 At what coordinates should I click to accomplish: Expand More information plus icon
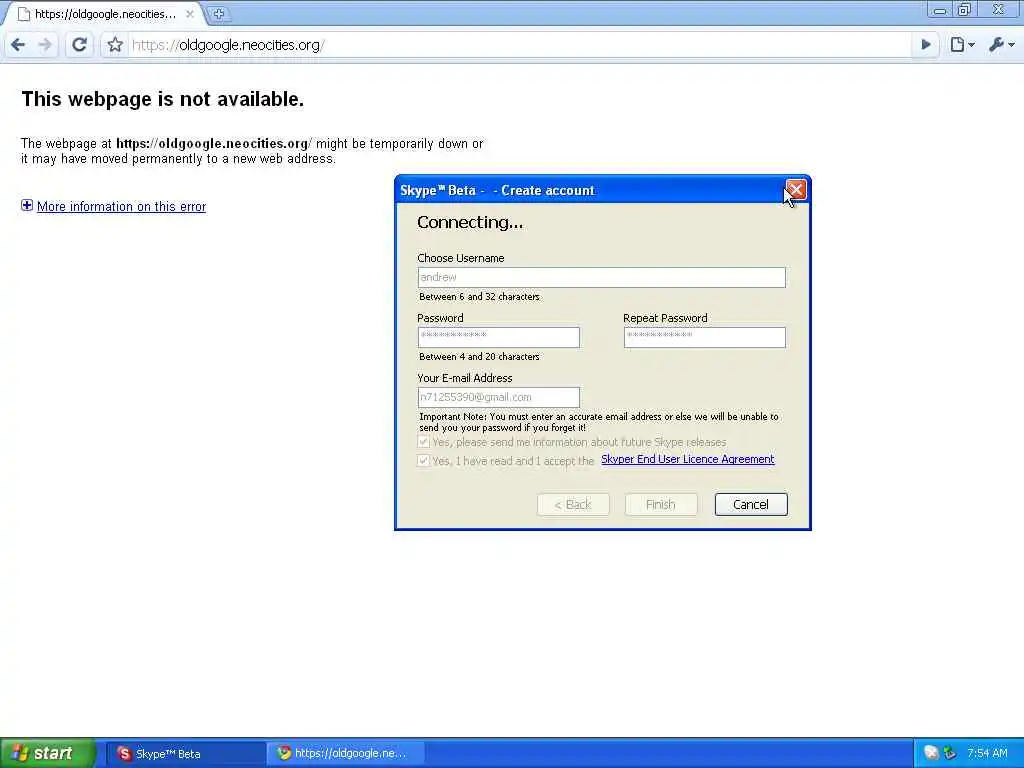point(27,206)
